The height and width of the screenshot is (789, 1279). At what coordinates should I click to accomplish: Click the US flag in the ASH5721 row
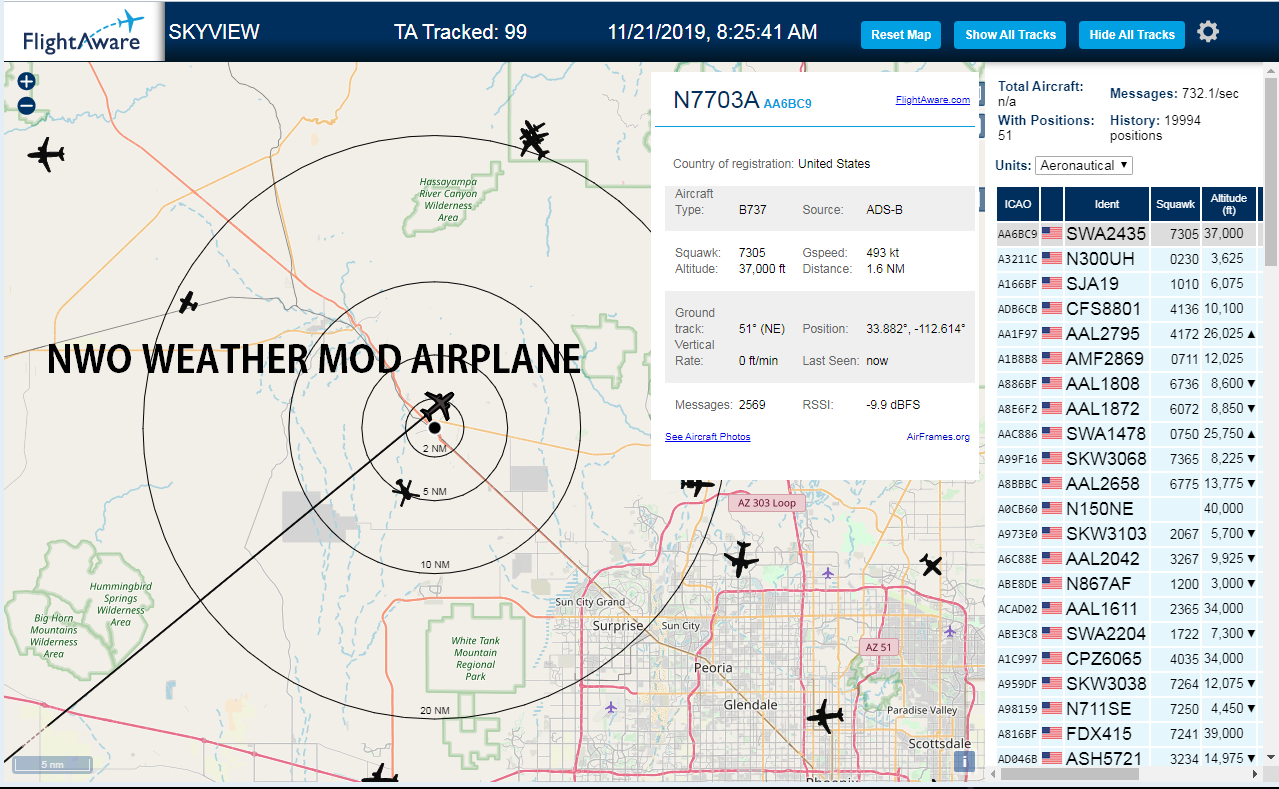[x=1052, y=759]
